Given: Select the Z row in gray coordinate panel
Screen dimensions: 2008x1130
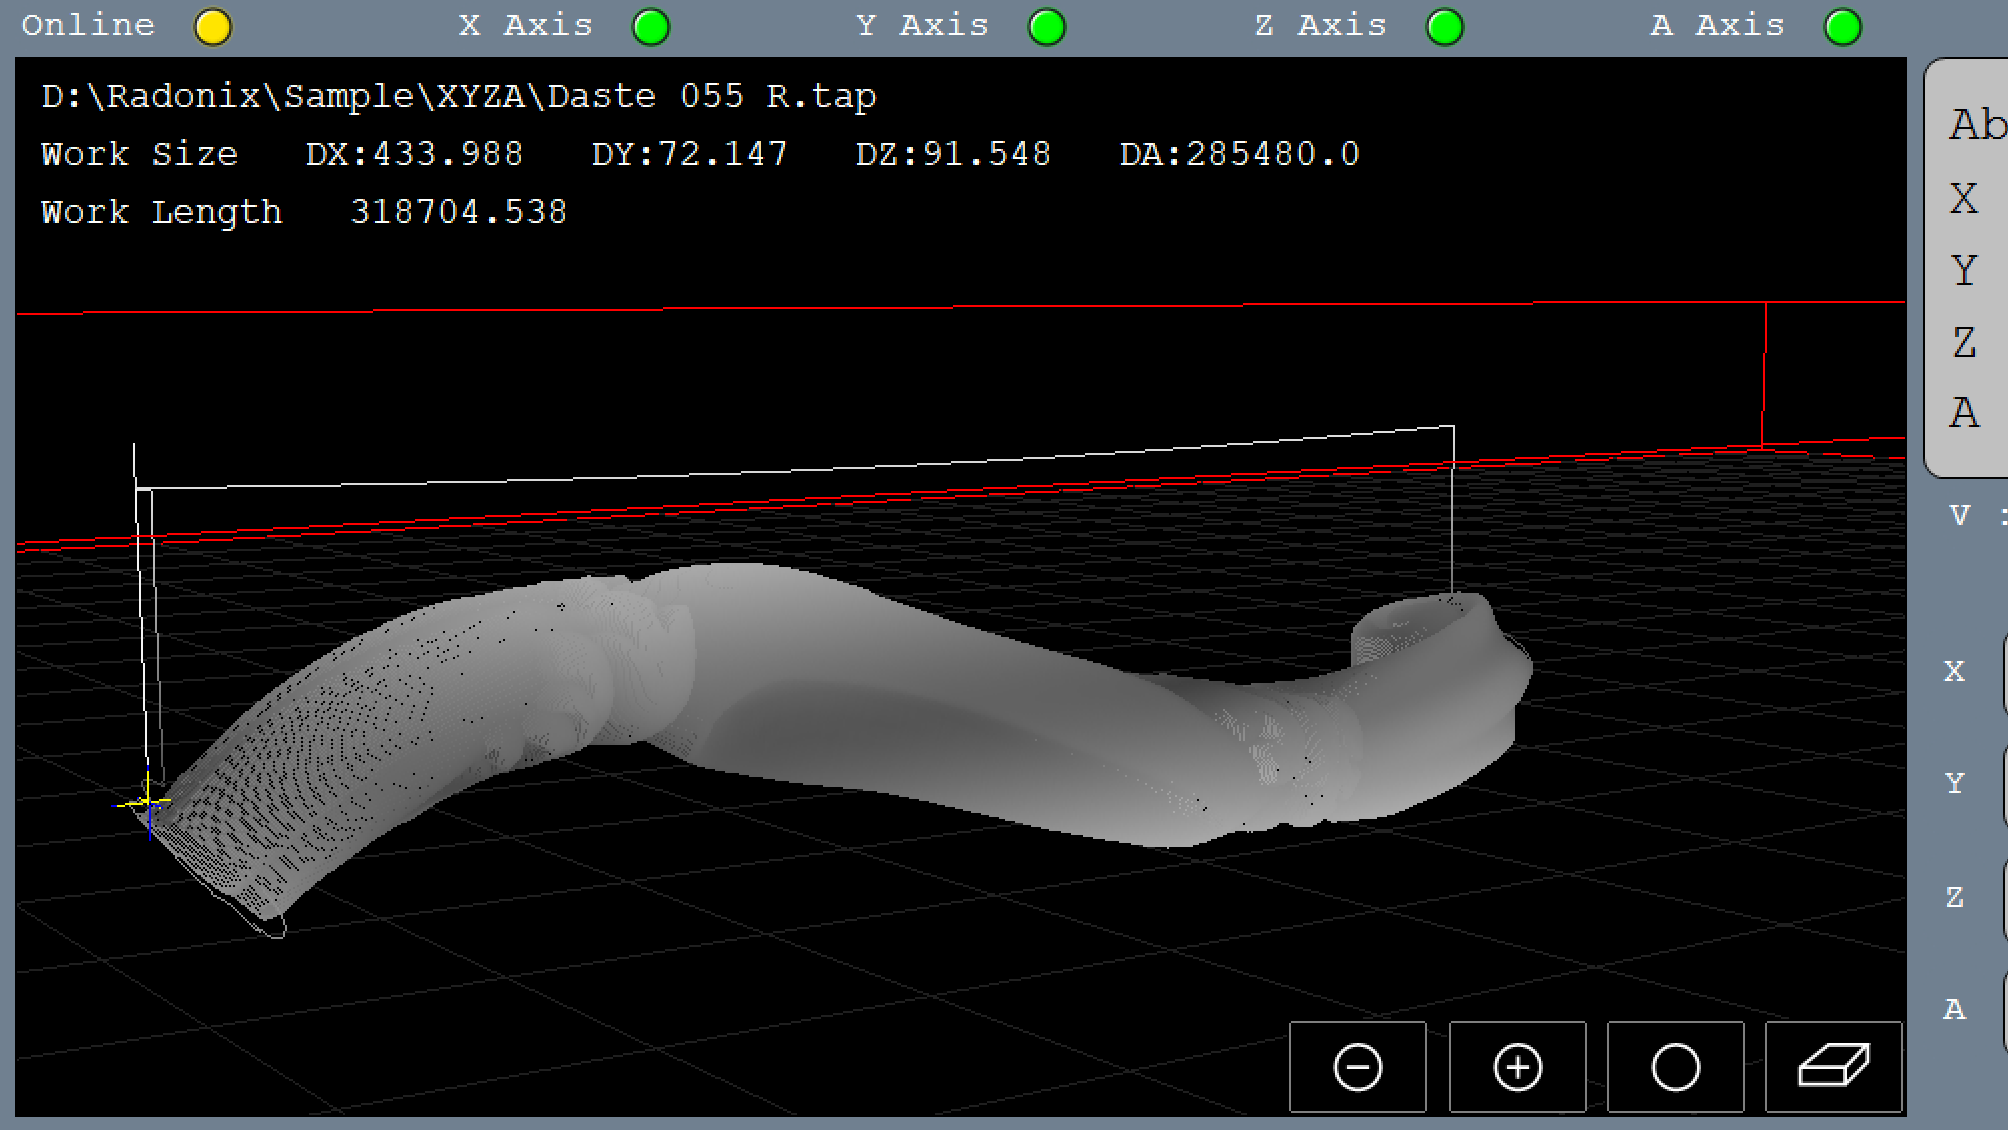Looking at the screenshot, I should click(x=1964, y=343).
